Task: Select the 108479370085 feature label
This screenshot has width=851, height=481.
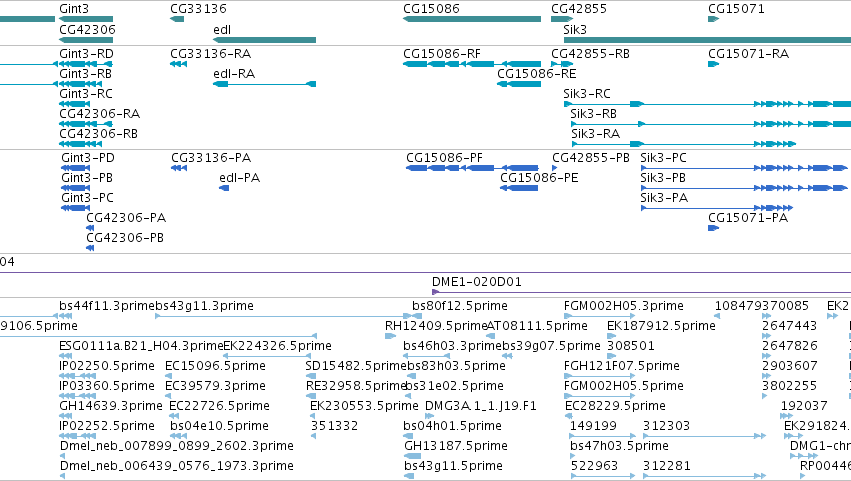Action: (x=761, y=306)
